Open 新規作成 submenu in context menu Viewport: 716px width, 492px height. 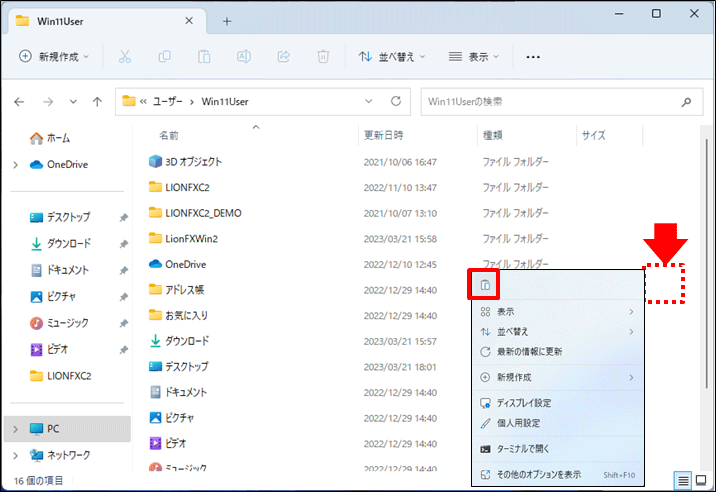[x=558, y=377]
